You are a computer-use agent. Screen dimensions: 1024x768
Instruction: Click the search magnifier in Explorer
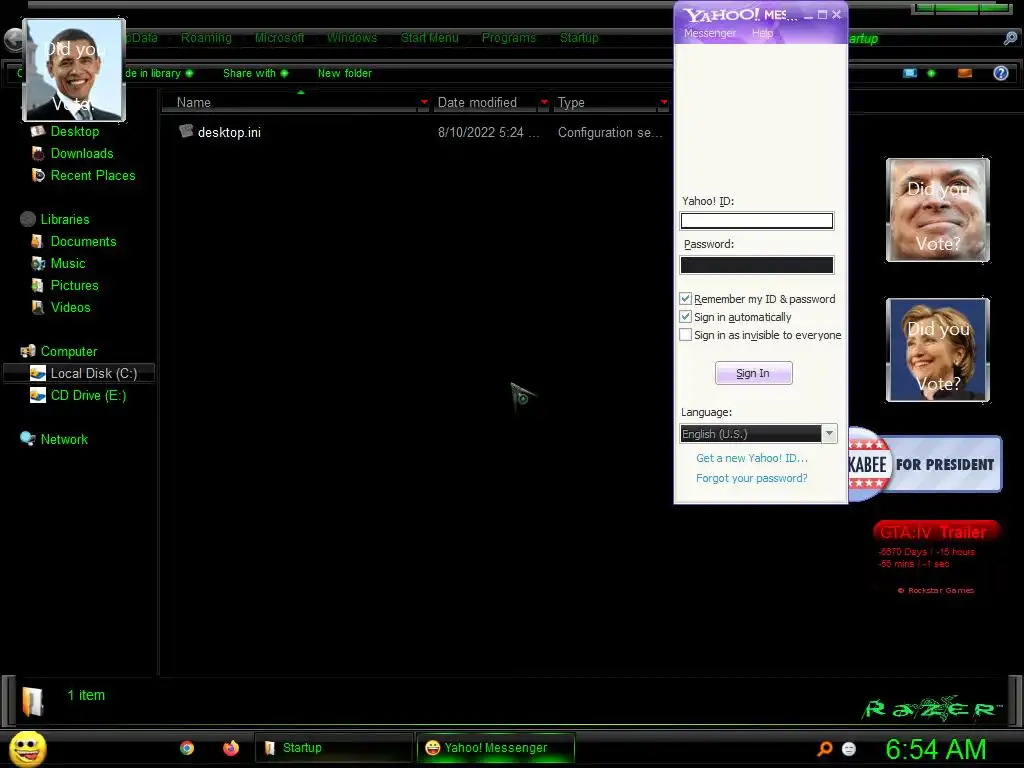click(1010, 39)
